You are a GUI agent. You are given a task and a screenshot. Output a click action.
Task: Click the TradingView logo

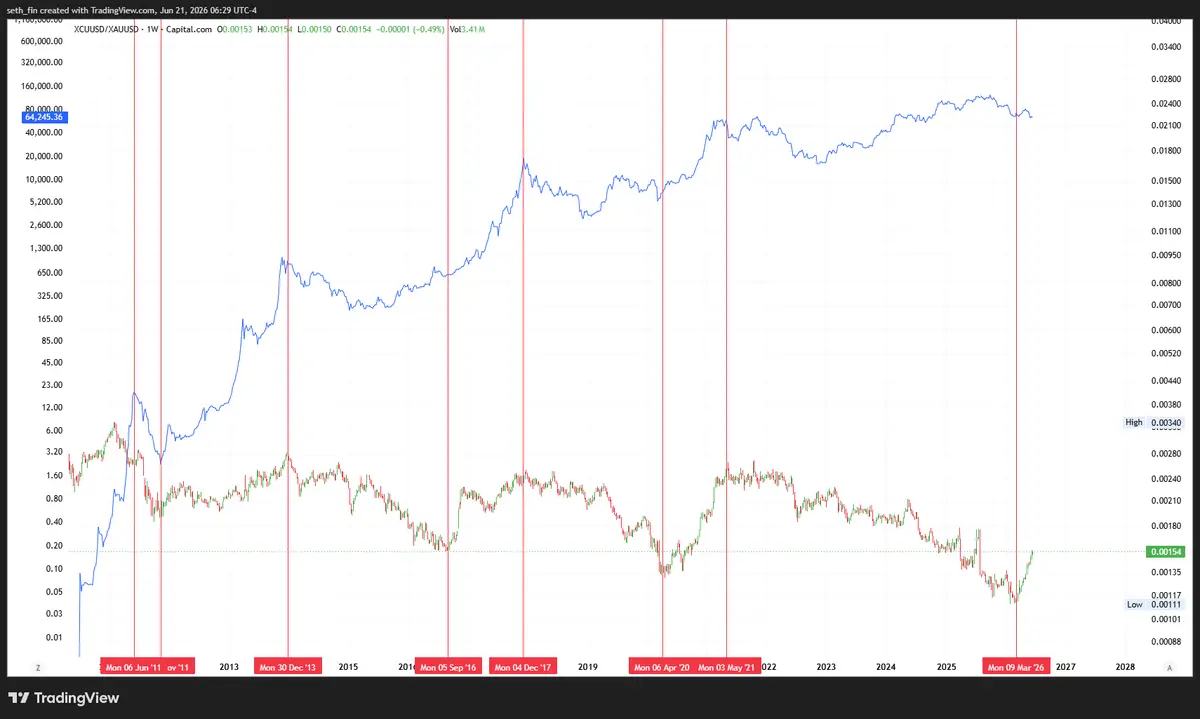tap(63, 698)
